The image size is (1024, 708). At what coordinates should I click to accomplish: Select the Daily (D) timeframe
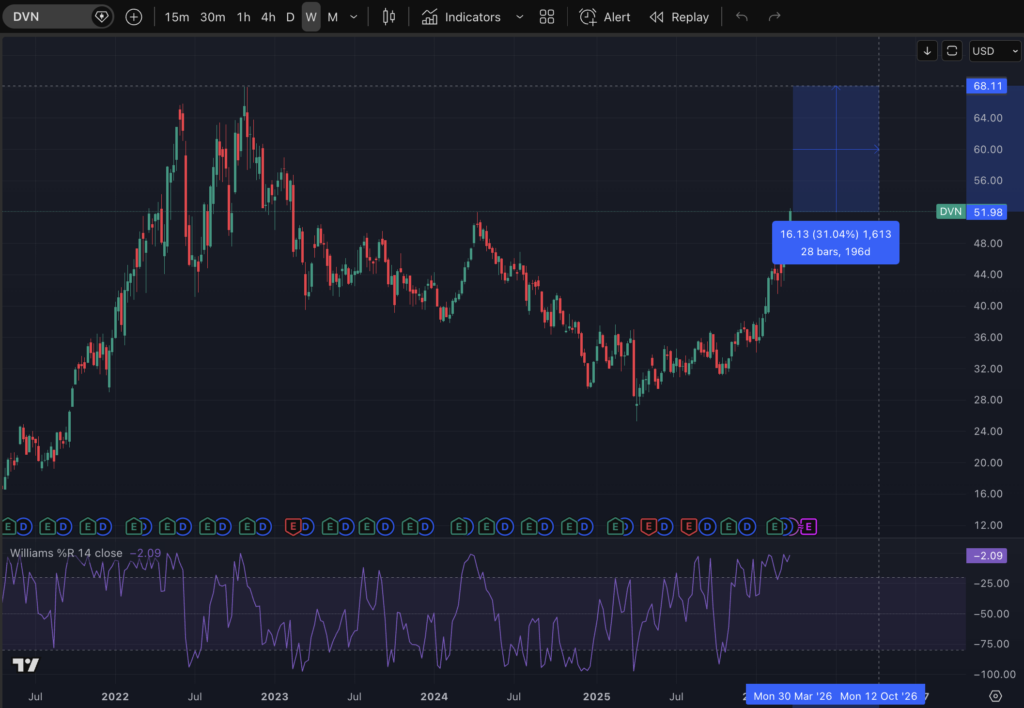pos(290,17)
